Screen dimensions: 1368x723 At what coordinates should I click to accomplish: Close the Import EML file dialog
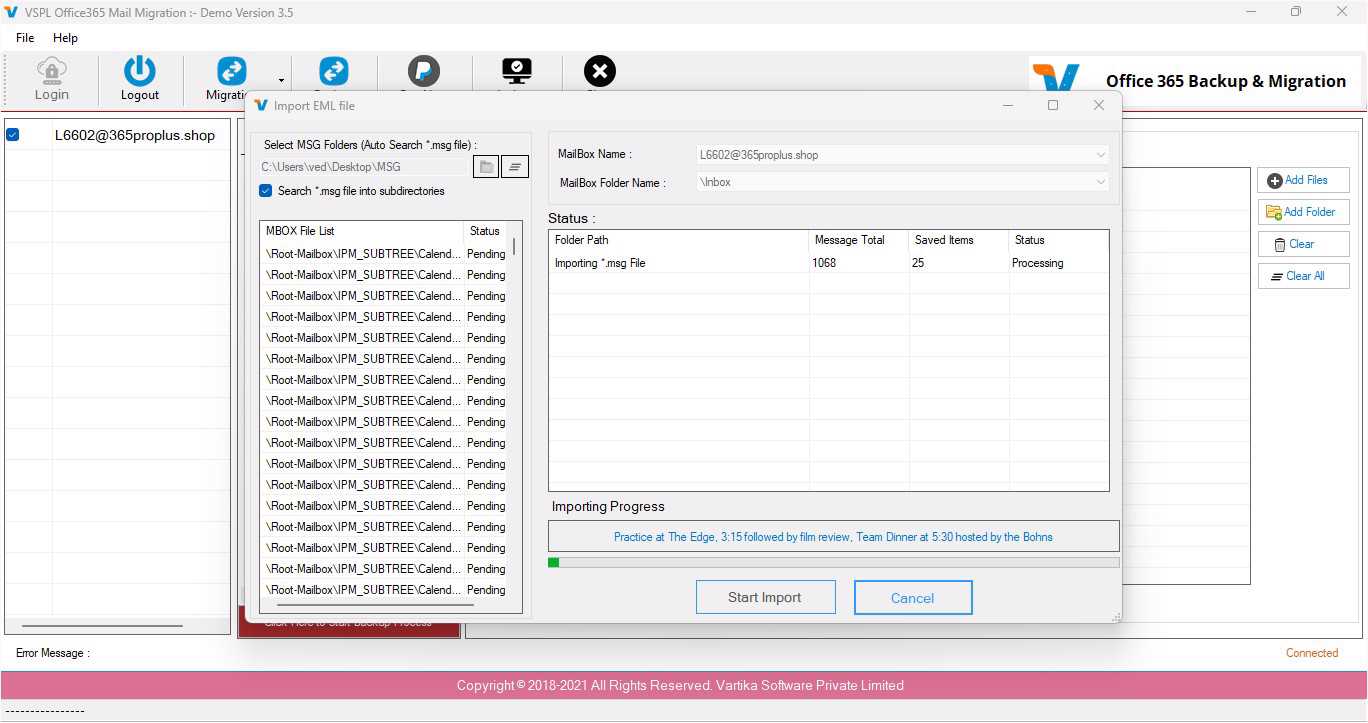[x=1099, y=105]
